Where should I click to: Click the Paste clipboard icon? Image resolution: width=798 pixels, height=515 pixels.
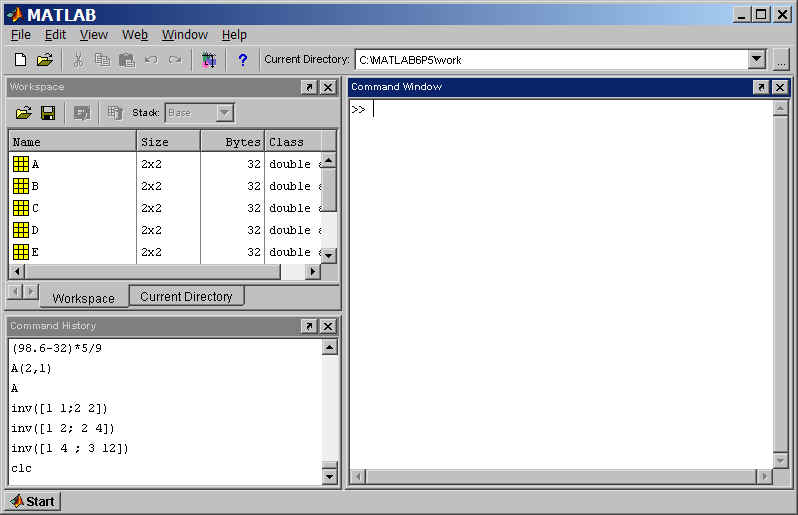click(127, 60)
